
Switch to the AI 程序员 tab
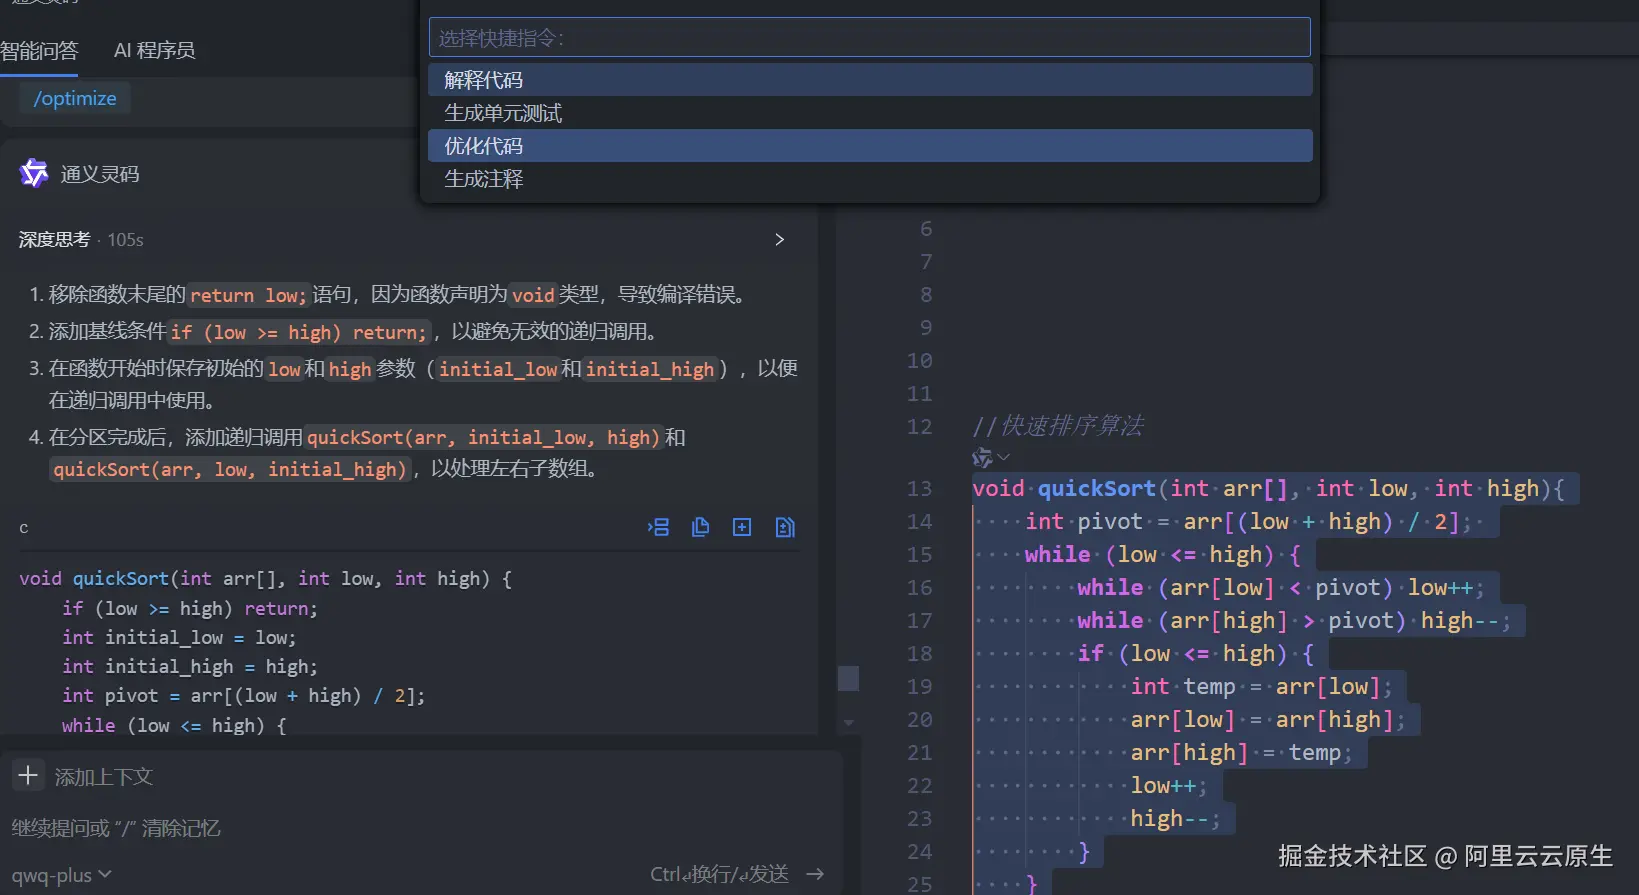click(x=155, y=50)
